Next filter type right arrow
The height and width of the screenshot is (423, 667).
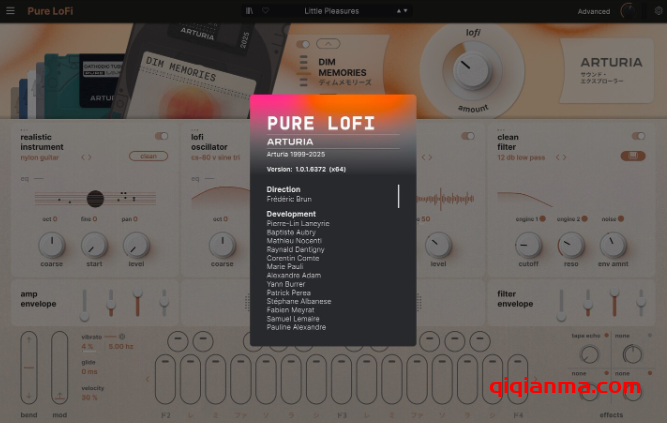coord(564,157)
